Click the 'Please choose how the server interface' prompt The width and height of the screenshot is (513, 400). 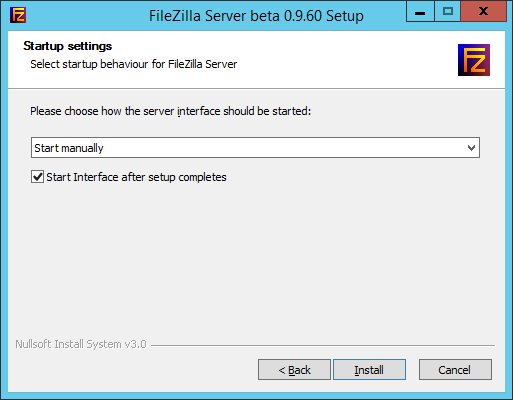pyautogui.click(x=171, y=111)
